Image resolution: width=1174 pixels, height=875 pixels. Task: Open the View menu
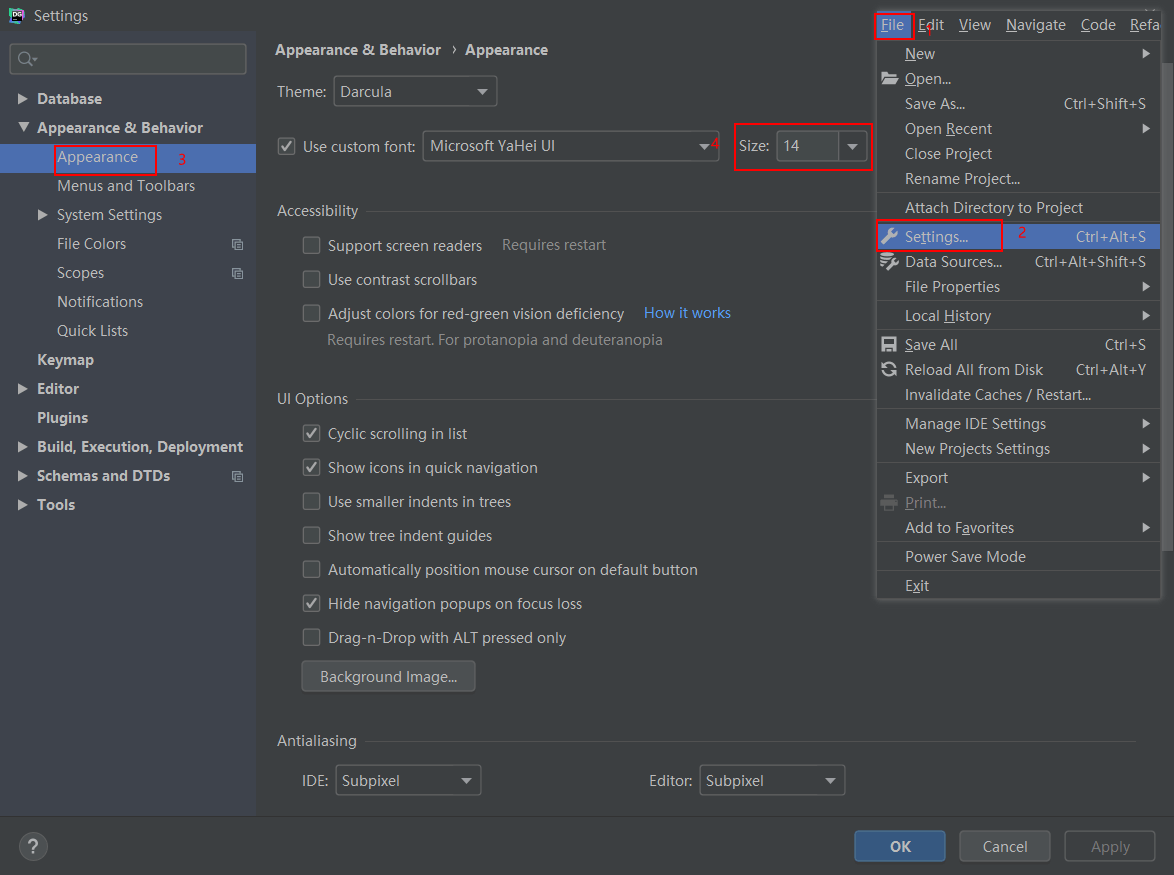975,25
